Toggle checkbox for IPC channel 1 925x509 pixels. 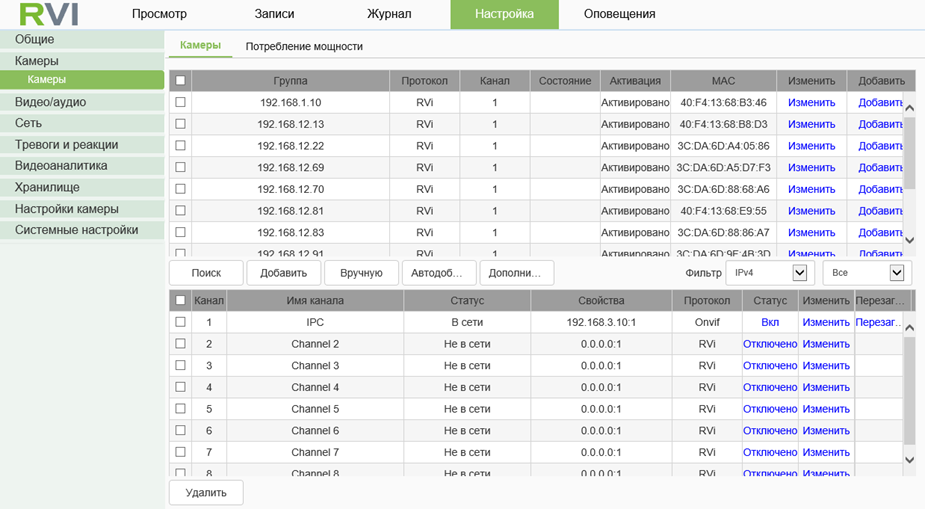click(180, 322)
